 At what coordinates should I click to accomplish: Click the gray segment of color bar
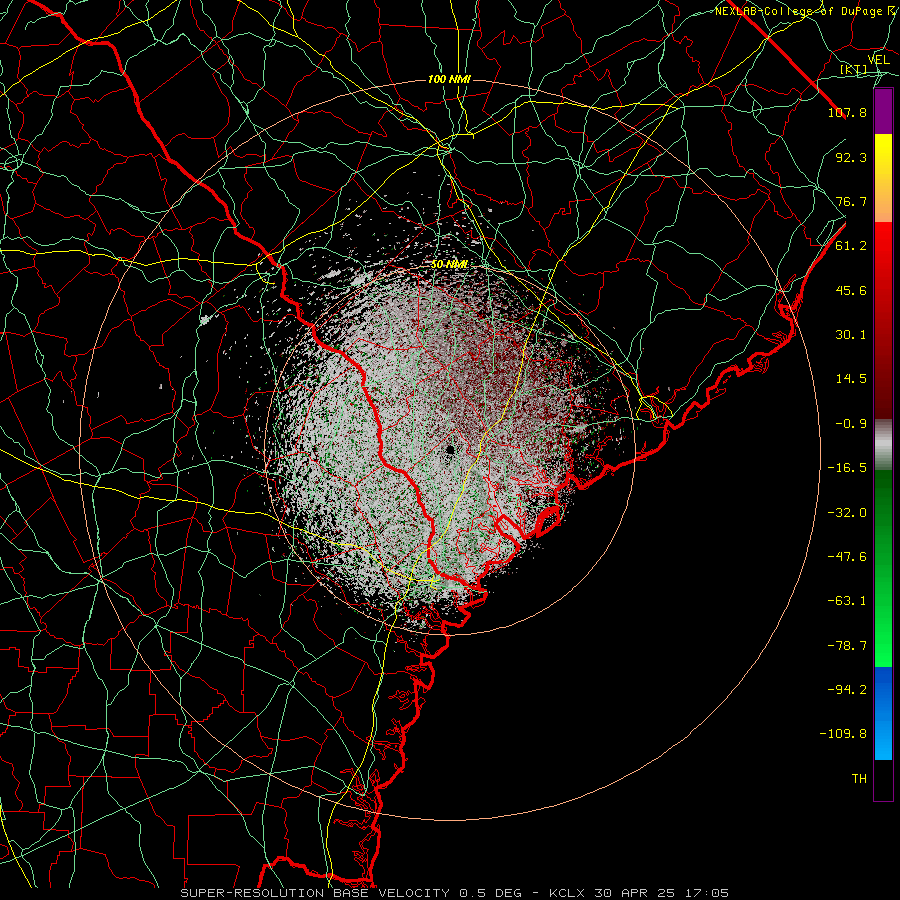pos(883,444)
